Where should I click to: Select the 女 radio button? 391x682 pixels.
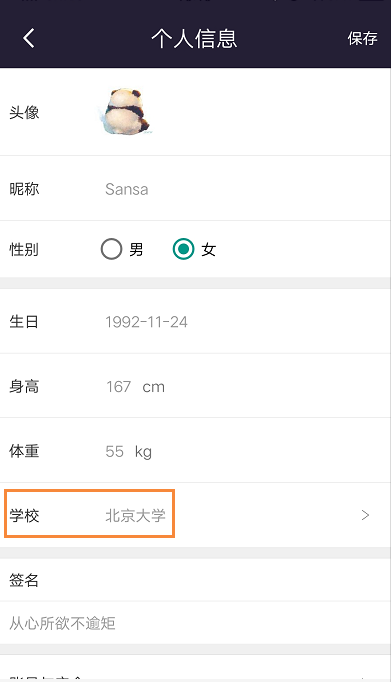pos(184,249)
